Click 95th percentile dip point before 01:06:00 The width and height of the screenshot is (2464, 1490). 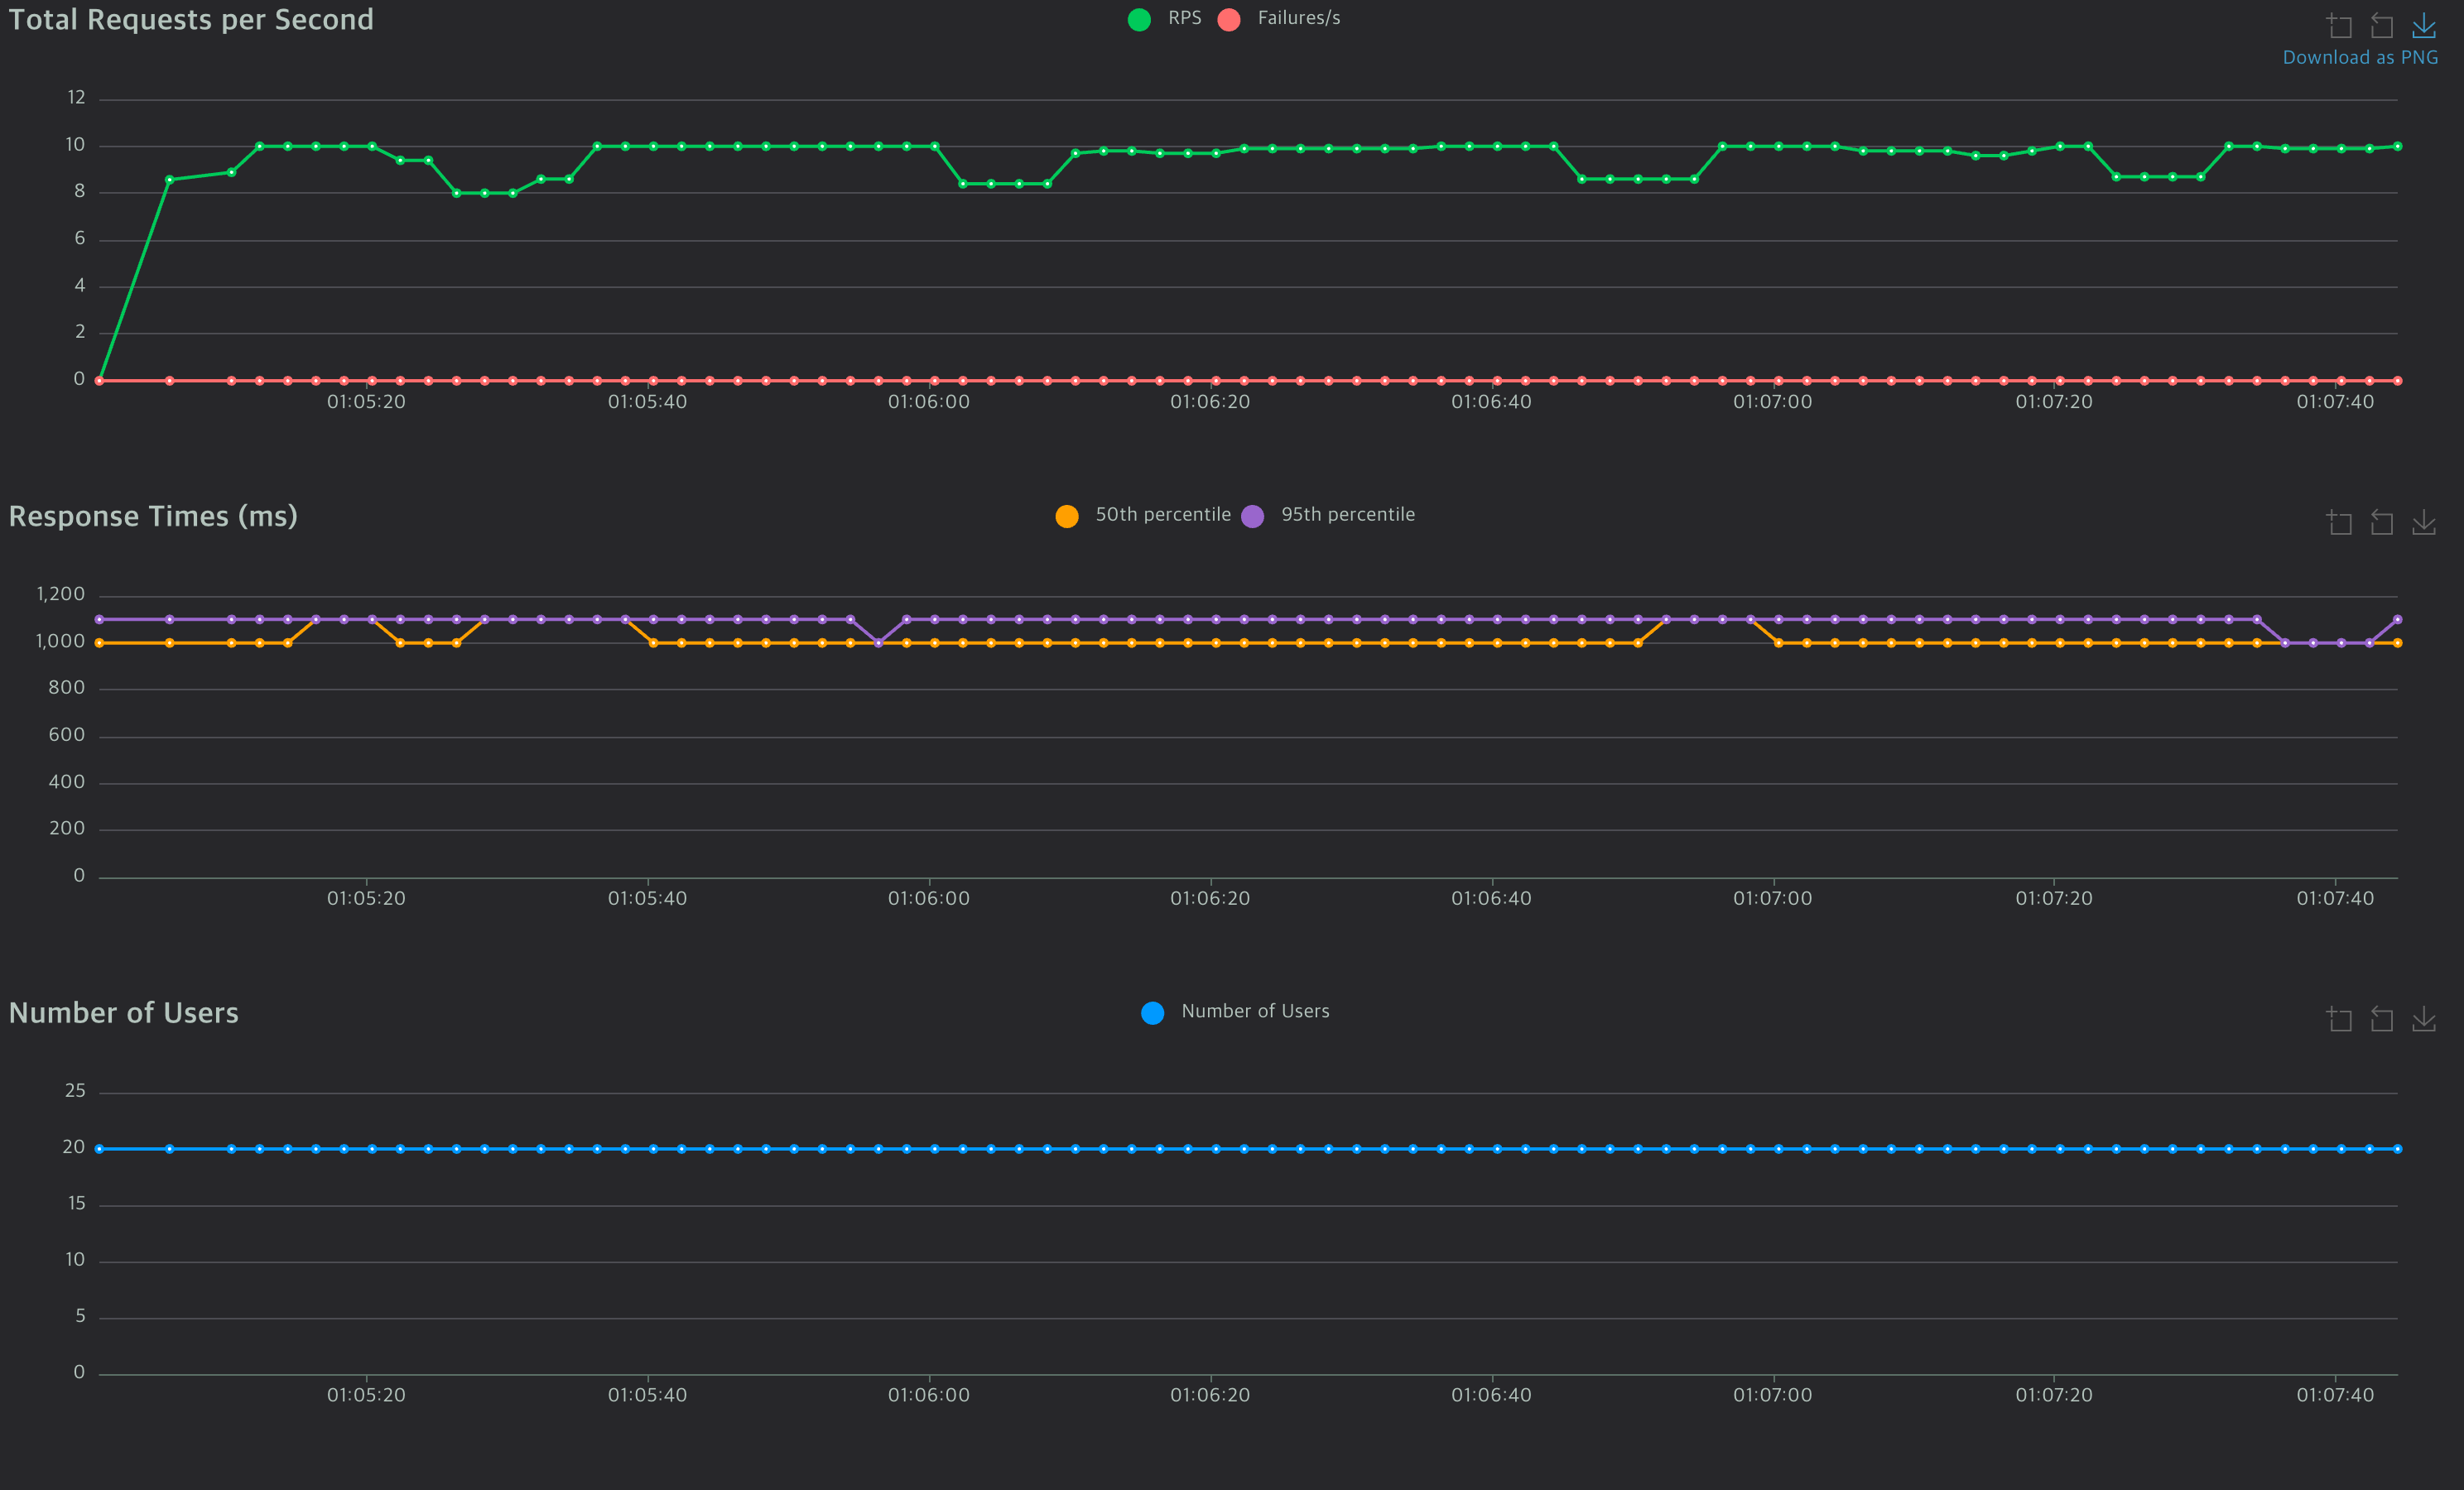pos(878,643)
